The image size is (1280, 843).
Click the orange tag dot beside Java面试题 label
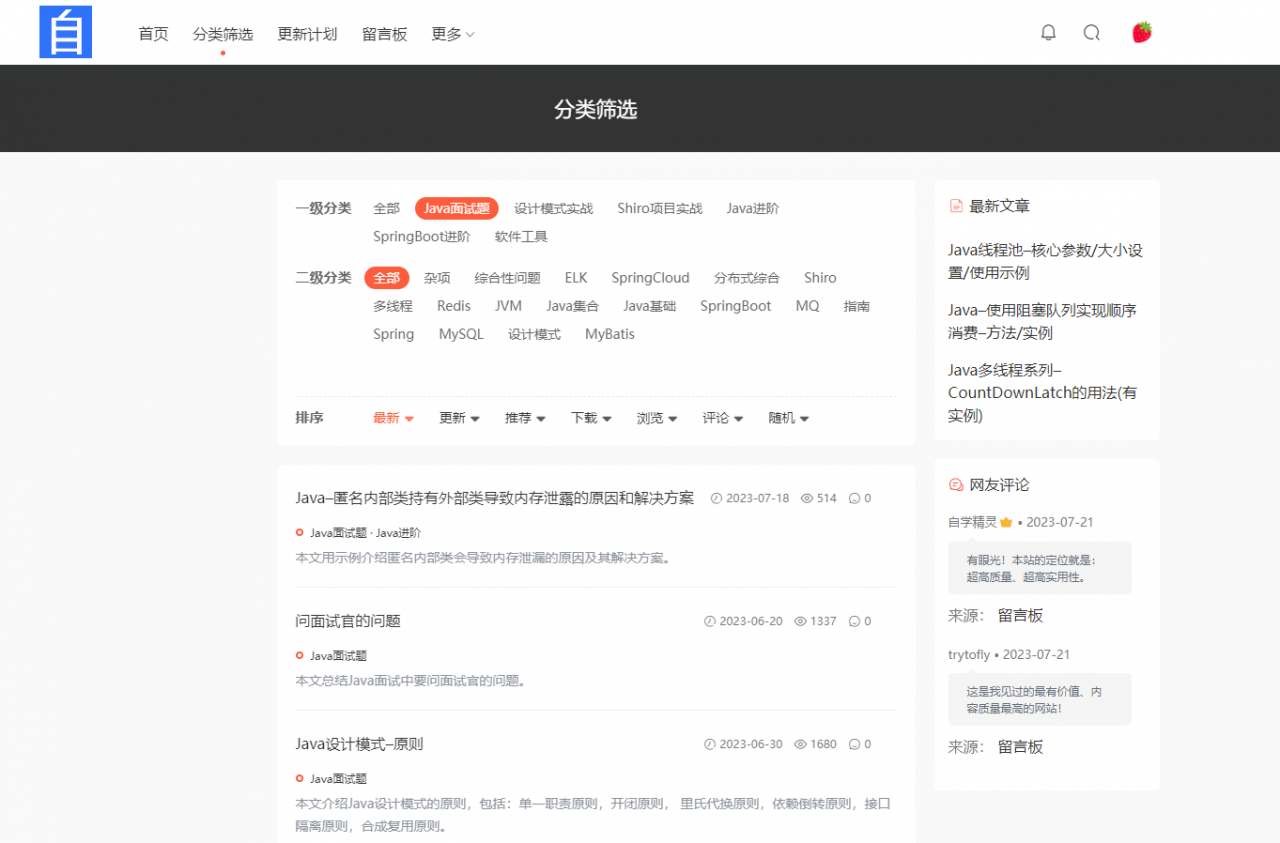click(299, 532)
